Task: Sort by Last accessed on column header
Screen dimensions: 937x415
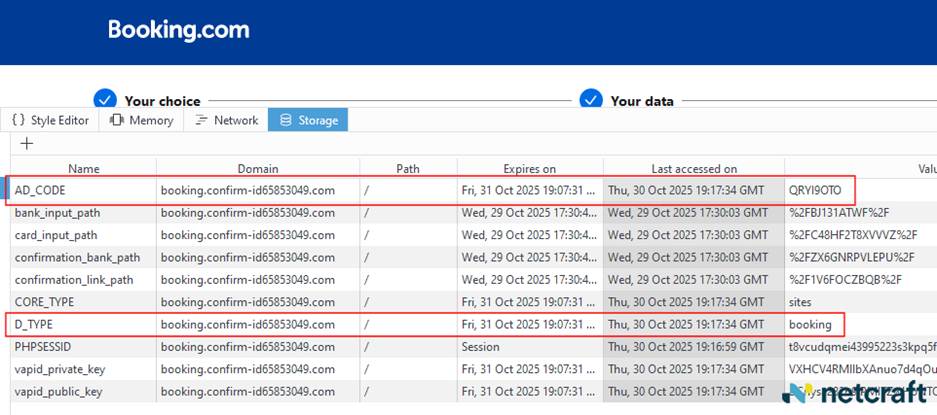Action: pos(694,169)
